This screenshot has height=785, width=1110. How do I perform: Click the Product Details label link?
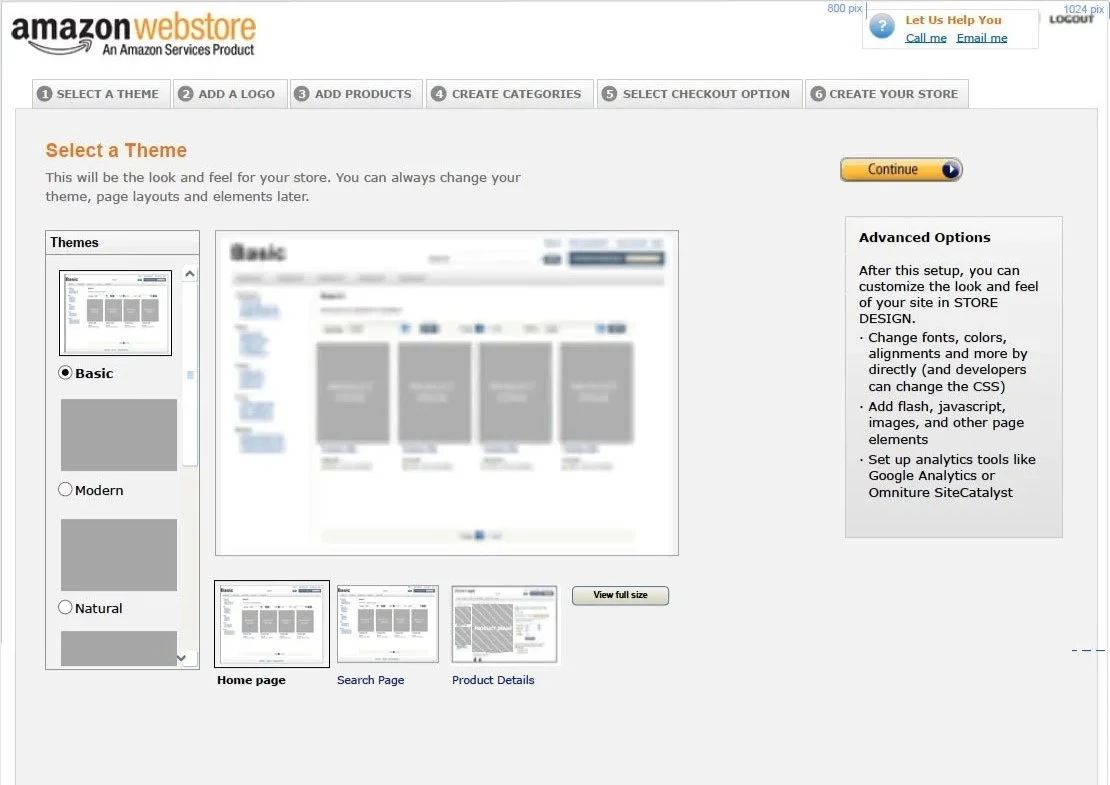point(493,680)
